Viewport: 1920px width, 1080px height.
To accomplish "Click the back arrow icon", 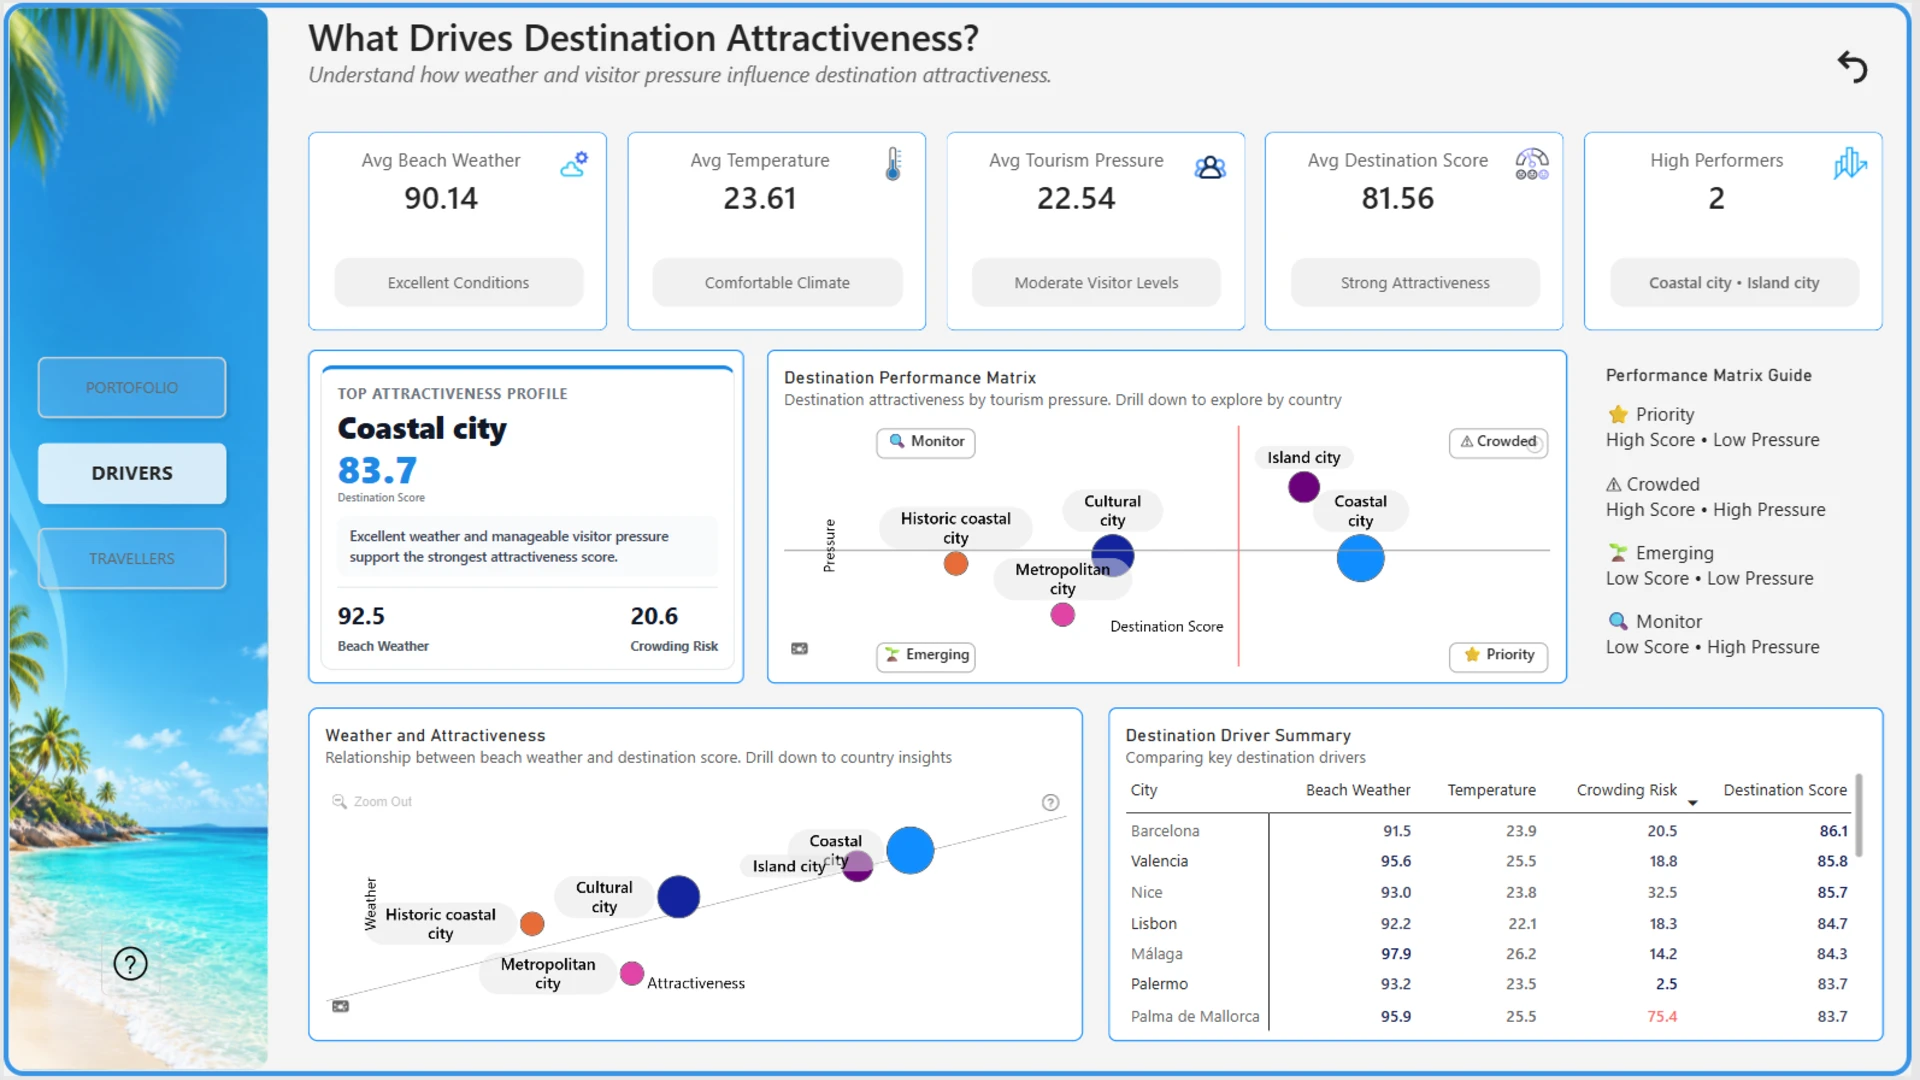I will point(1852,67).
